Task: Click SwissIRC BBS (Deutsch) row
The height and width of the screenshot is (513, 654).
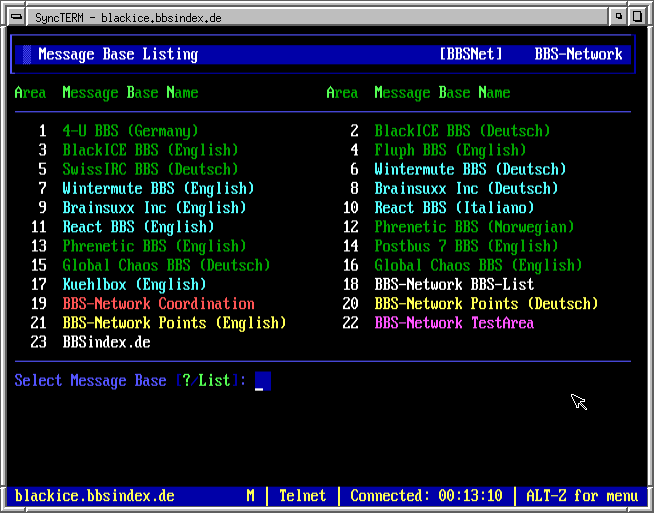Action: tap(151, 169)
